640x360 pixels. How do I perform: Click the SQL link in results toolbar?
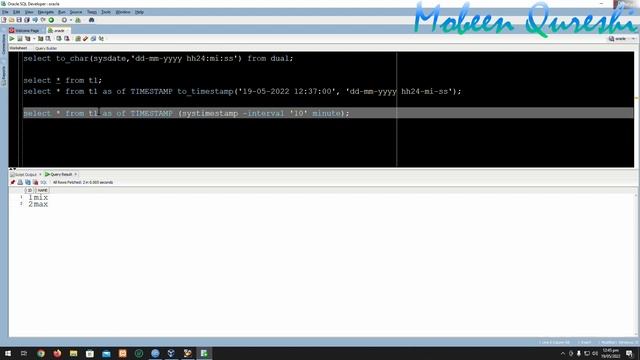(x=43, y=182)
